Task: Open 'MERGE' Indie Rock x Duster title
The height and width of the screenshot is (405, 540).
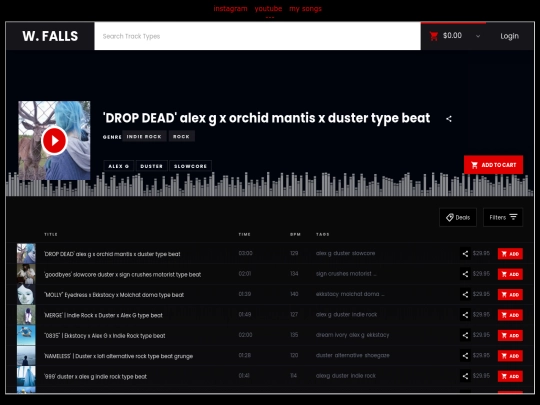Action: point(103,315)
